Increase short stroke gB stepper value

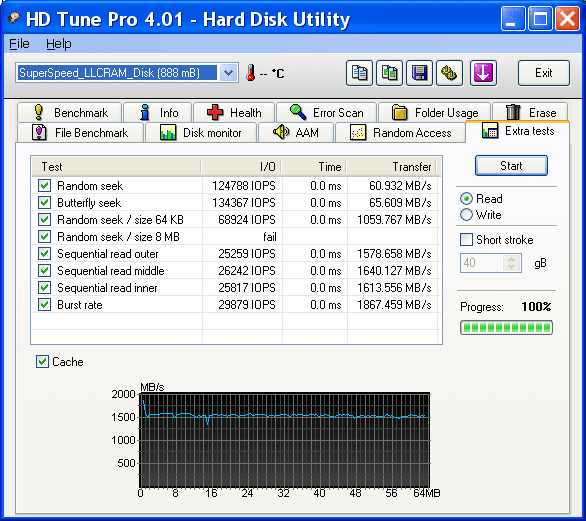click(512, 259)
